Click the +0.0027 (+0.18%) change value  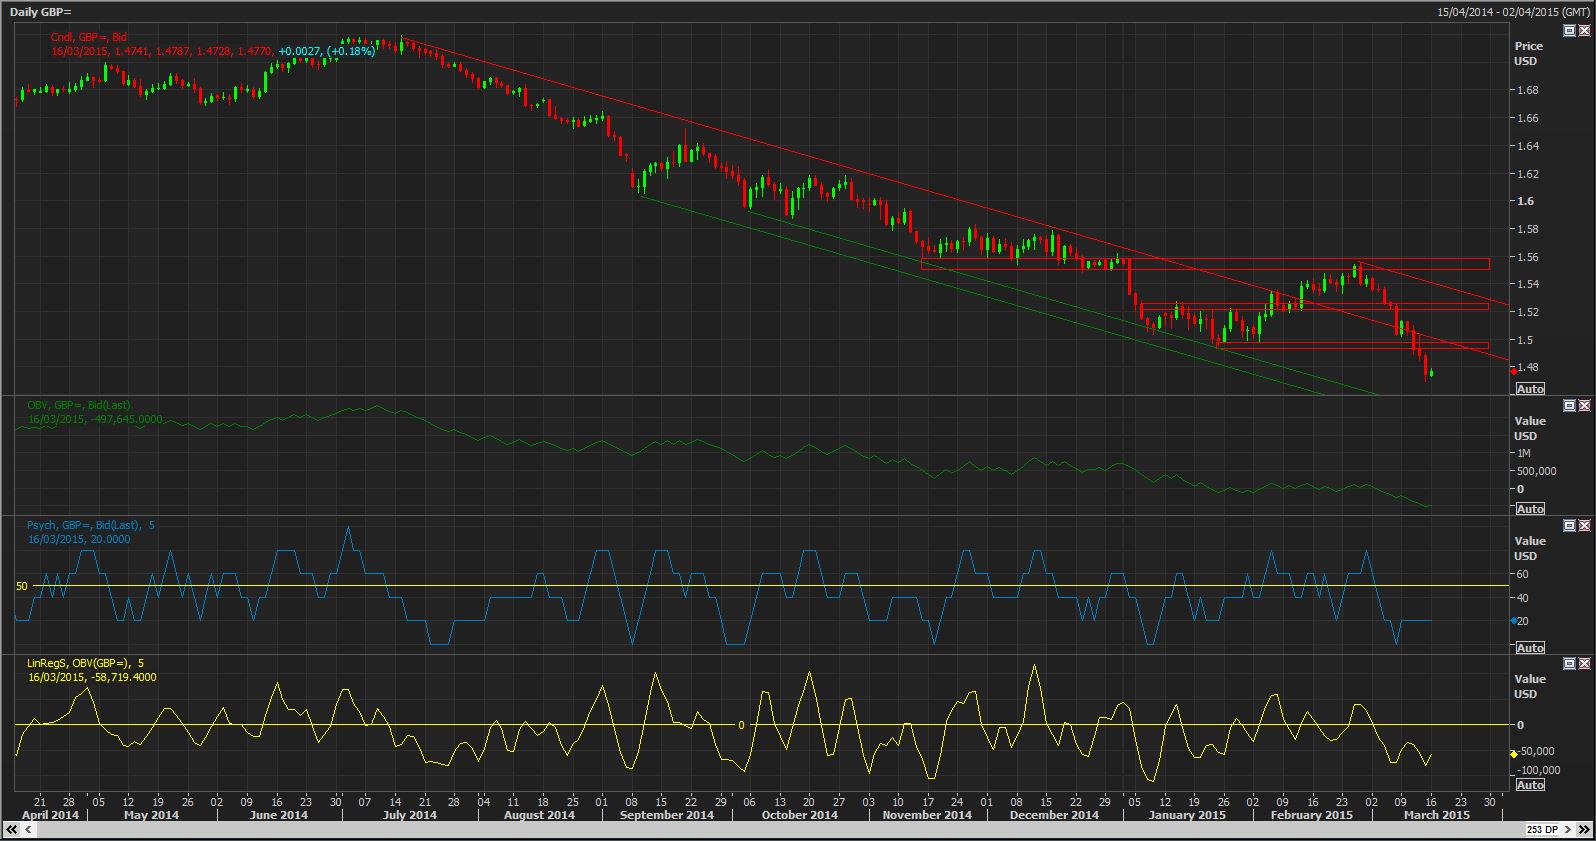click(326, 50)
